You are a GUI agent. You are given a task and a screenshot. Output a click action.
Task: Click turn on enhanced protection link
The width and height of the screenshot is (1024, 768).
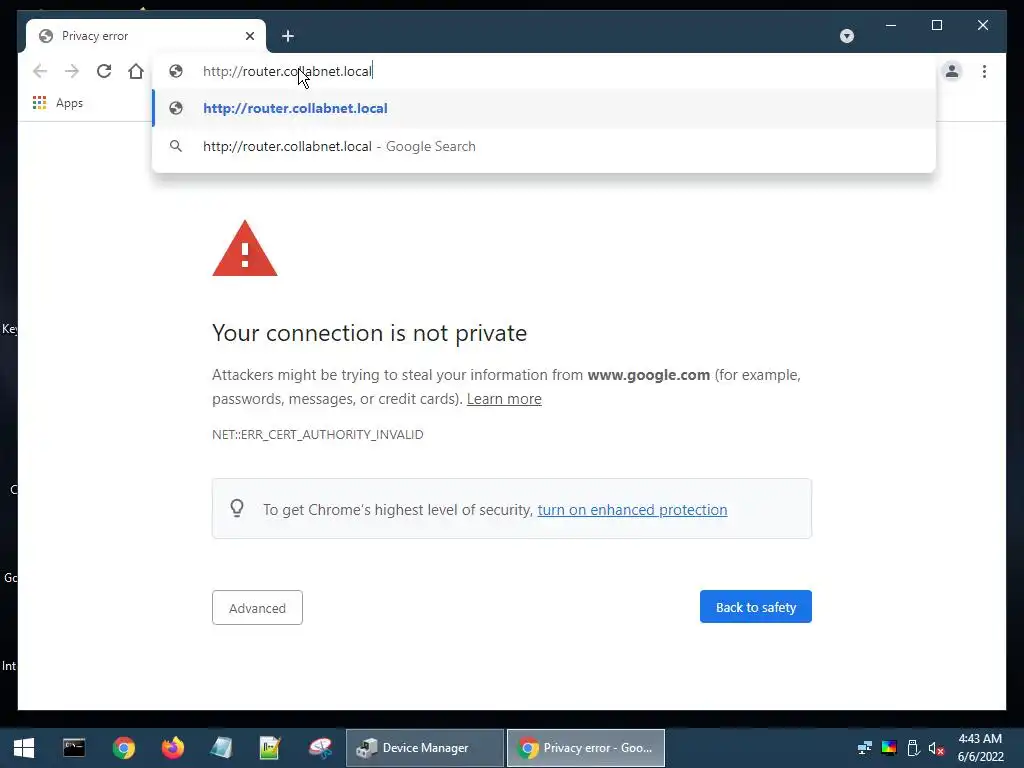pyautogui.click(x=632, y=509)
